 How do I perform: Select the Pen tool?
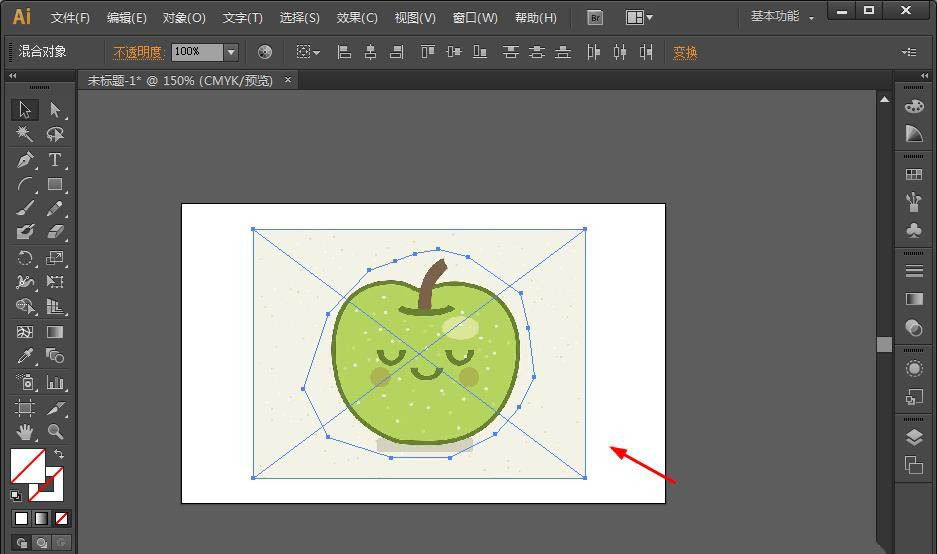[25, 160]
